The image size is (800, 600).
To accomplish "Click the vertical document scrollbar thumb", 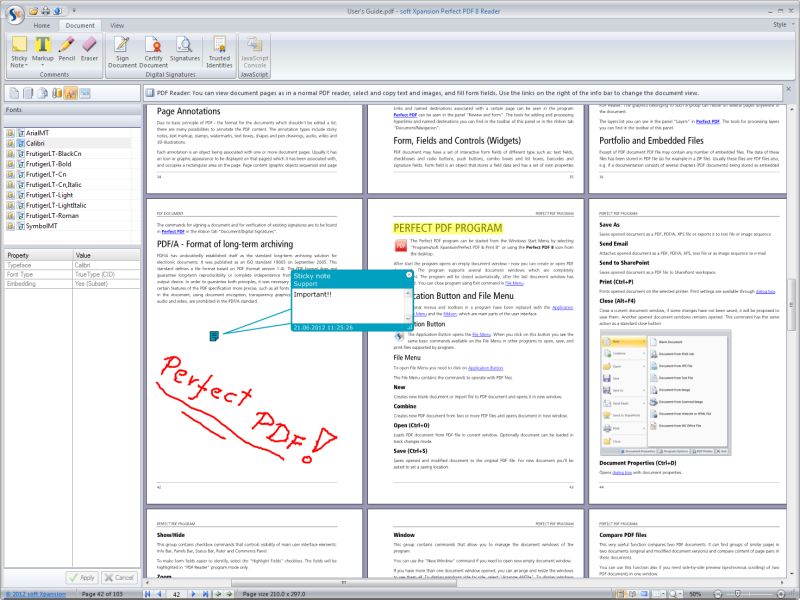I will pos(792,305).
